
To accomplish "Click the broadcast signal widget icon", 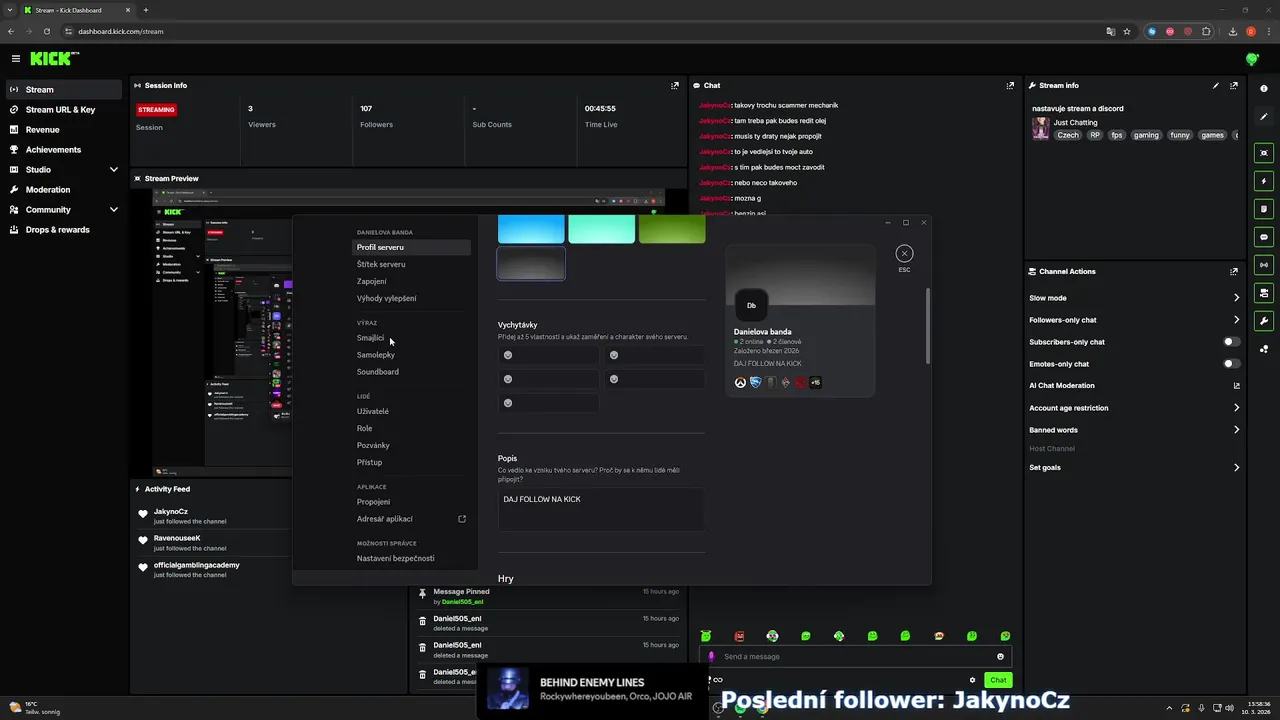I will pyautogui.click(x=1264, y=265).
